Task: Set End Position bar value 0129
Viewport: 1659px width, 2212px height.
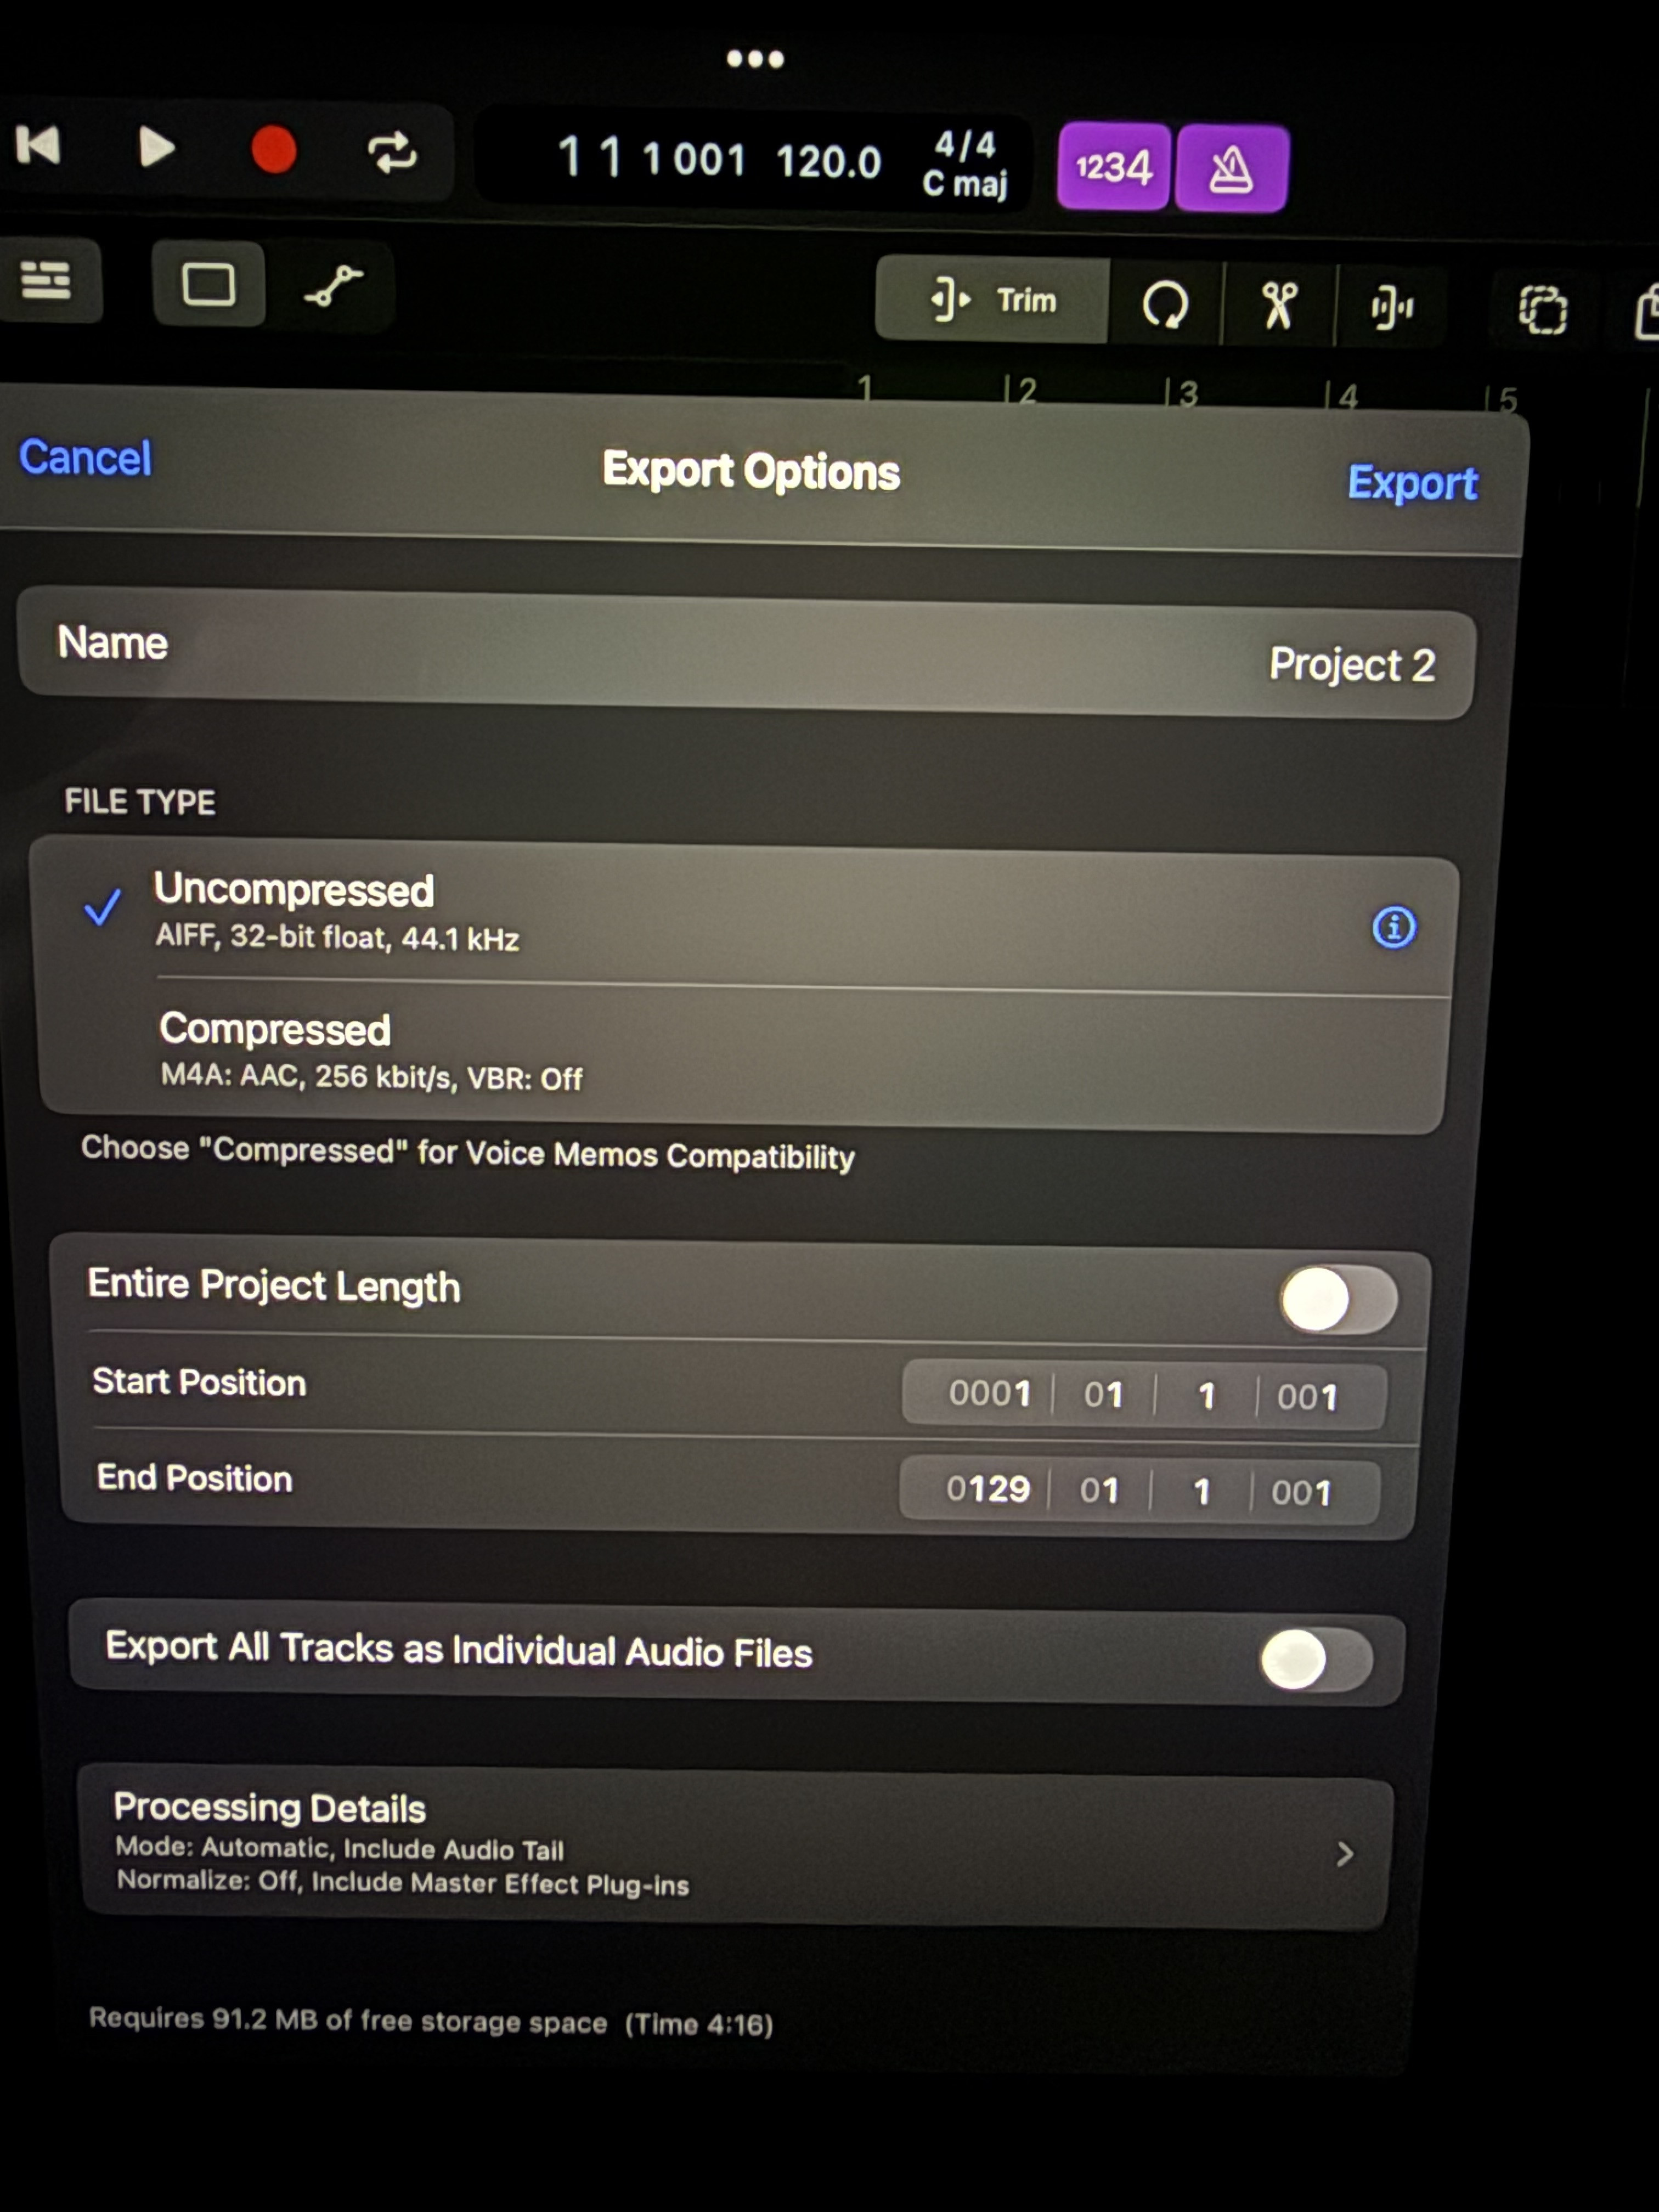Action: [x=987, y=1489]
